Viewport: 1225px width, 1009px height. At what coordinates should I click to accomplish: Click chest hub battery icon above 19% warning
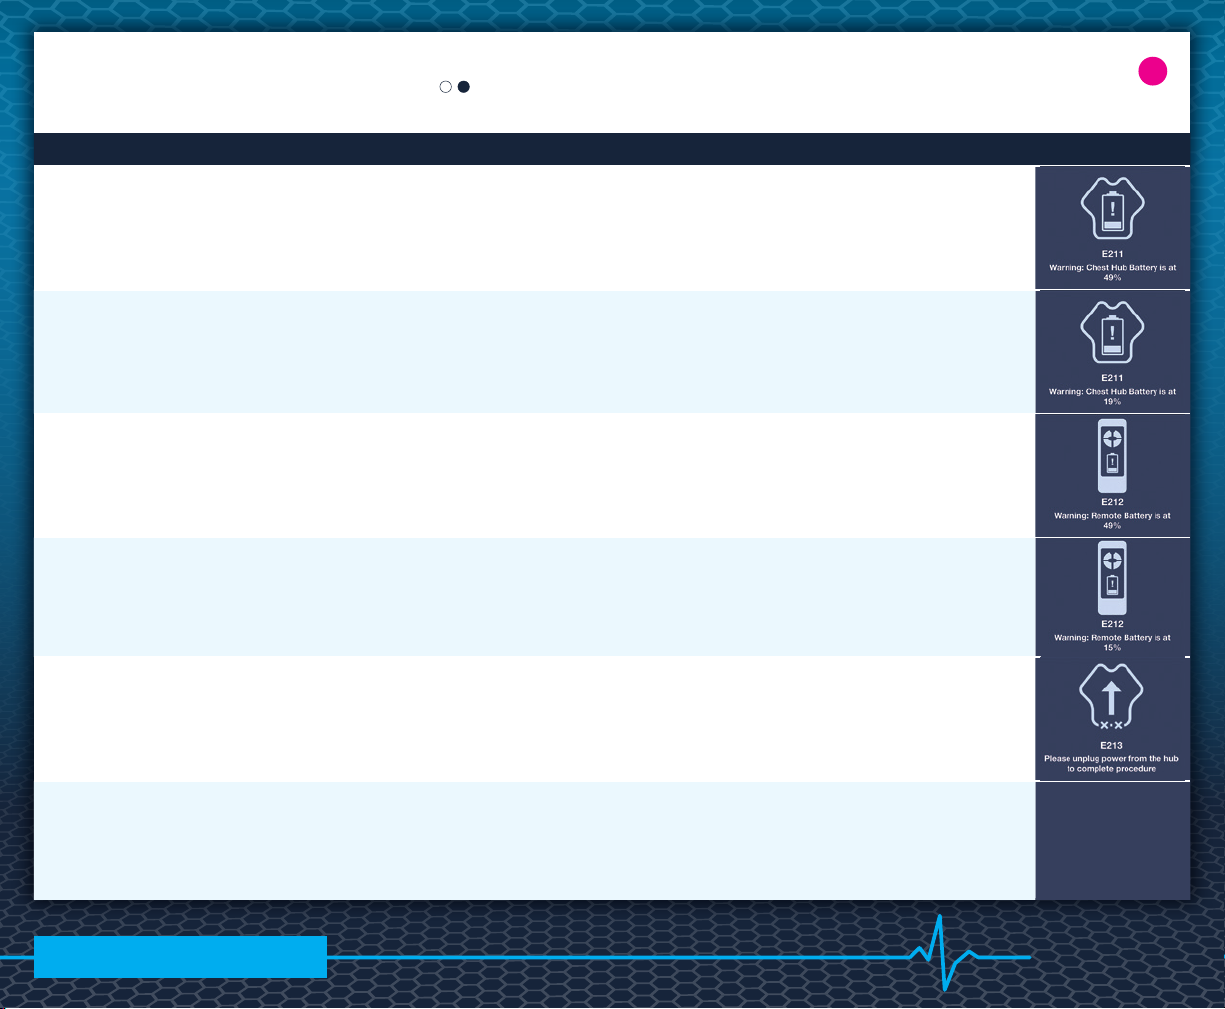pyautogui.click(x=1112, y=332)
